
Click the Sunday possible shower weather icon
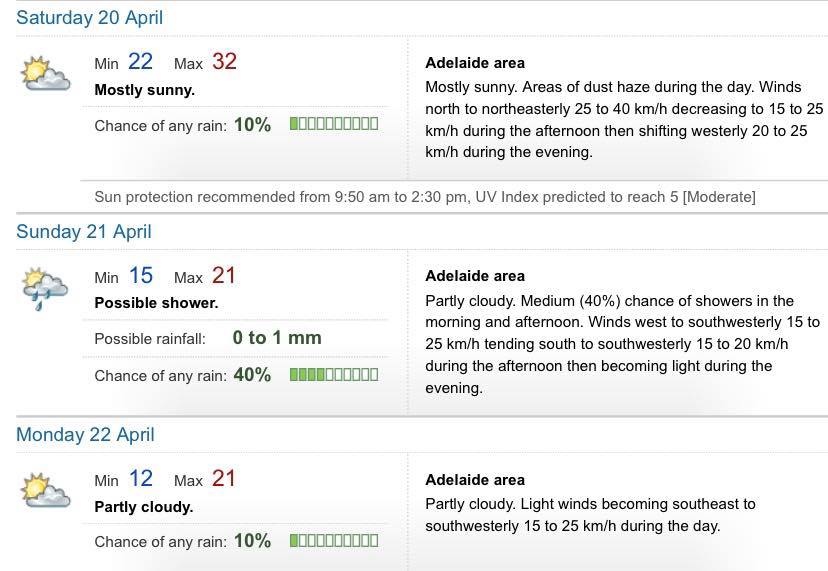click(45, 289)
